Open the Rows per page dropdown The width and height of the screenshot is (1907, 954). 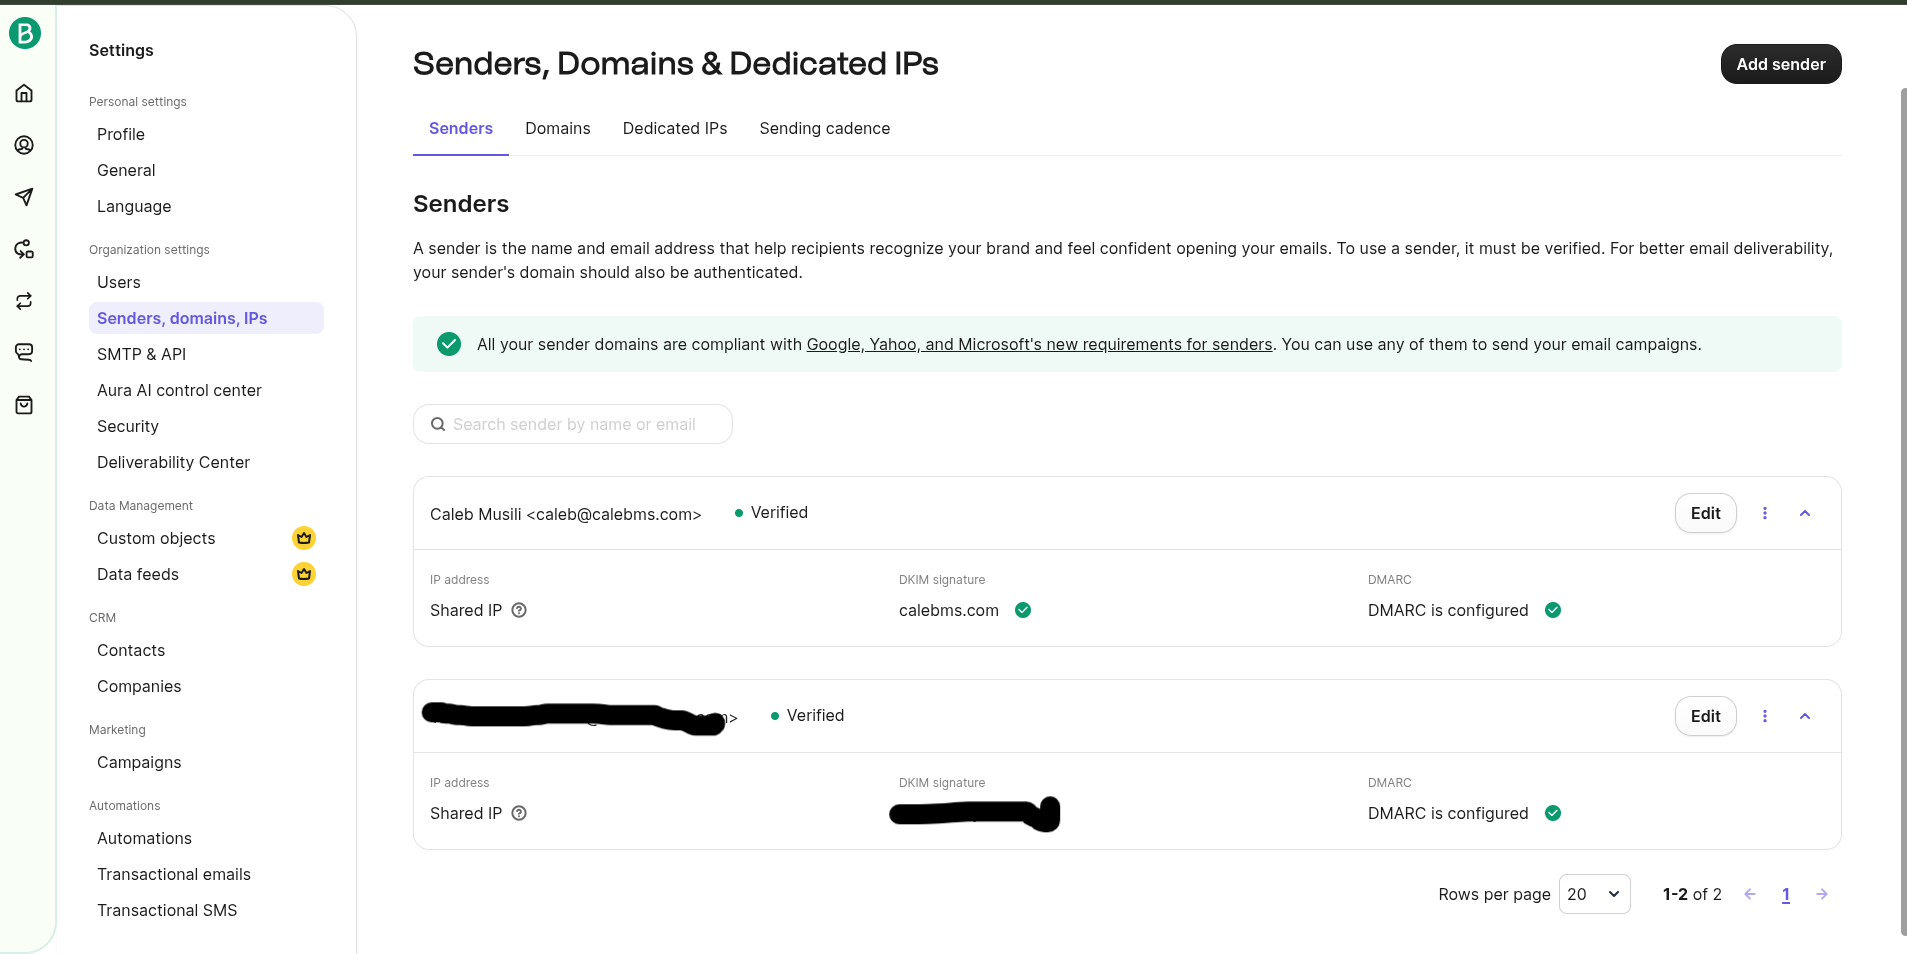[x=1594, y=894]
